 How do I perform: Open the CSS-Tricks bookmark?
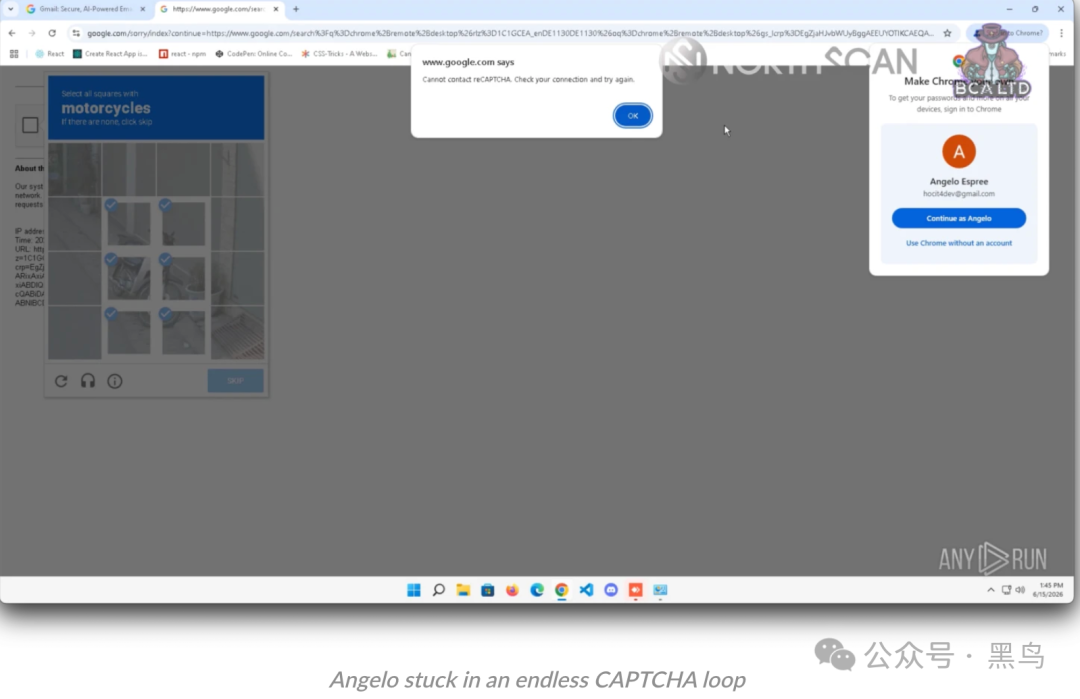point(340,54)
